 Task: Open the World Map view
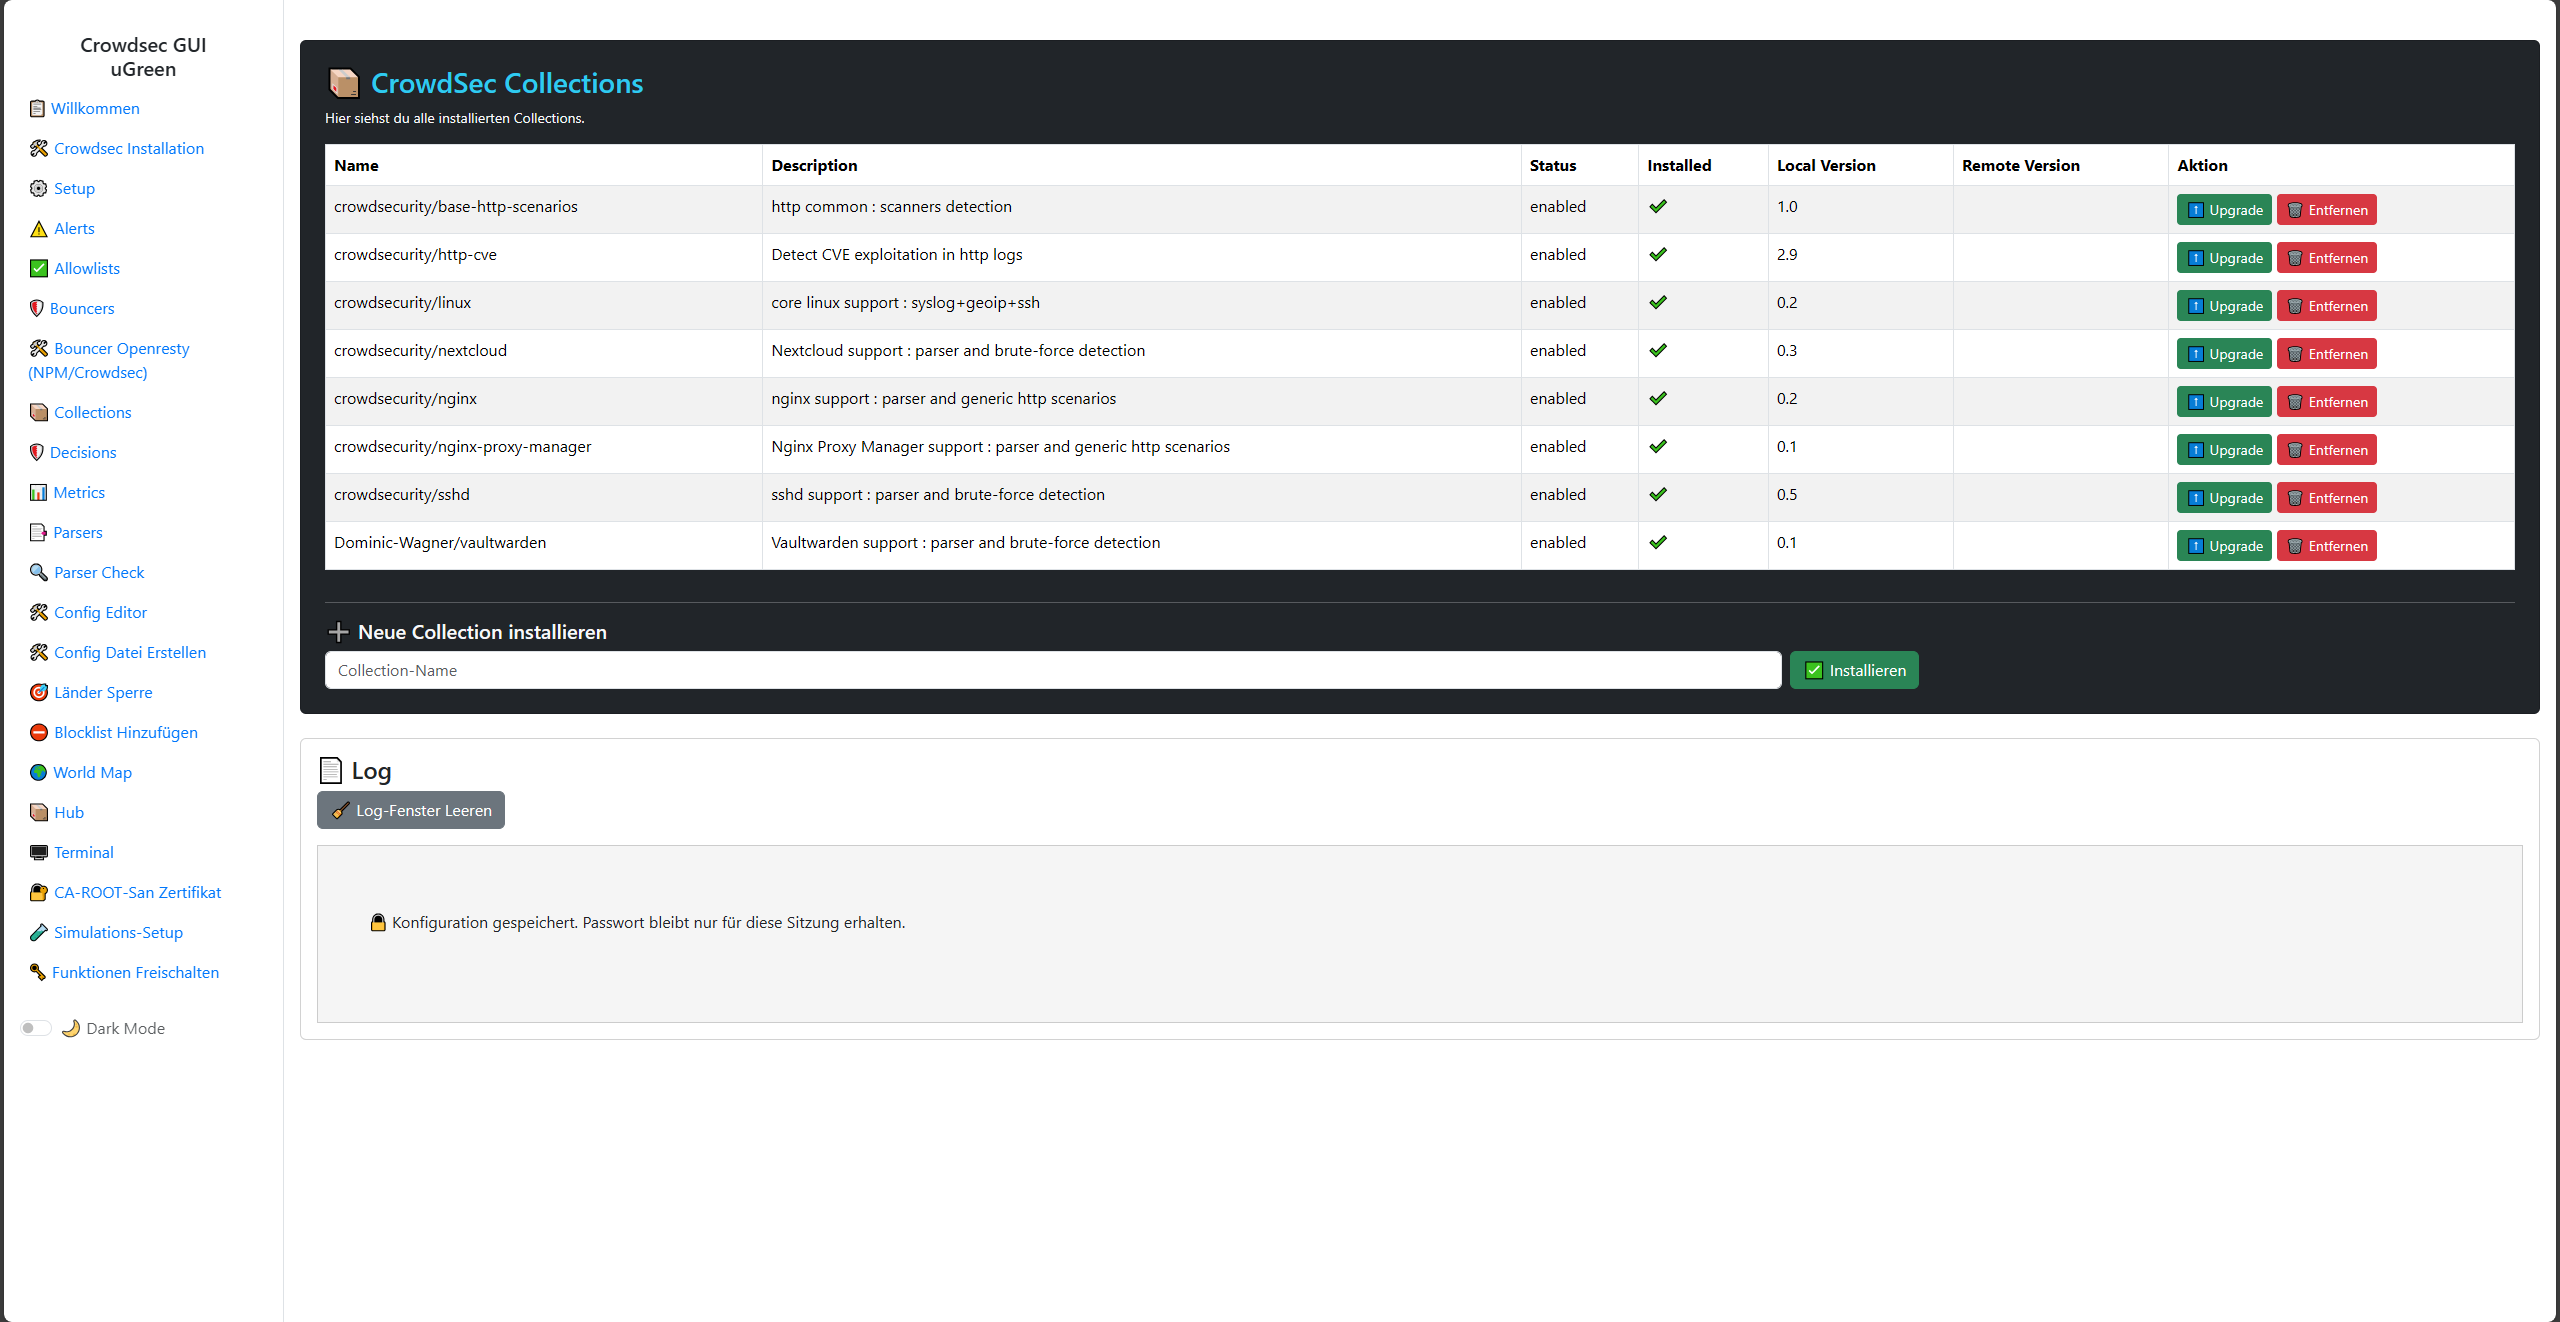click(x=92, y=772)
